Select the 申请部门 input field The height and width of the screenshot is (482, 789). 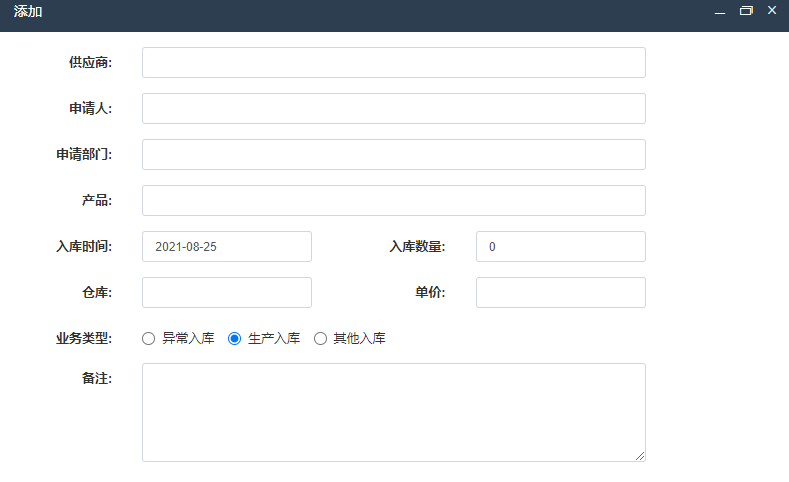click(x=393, y=154)
